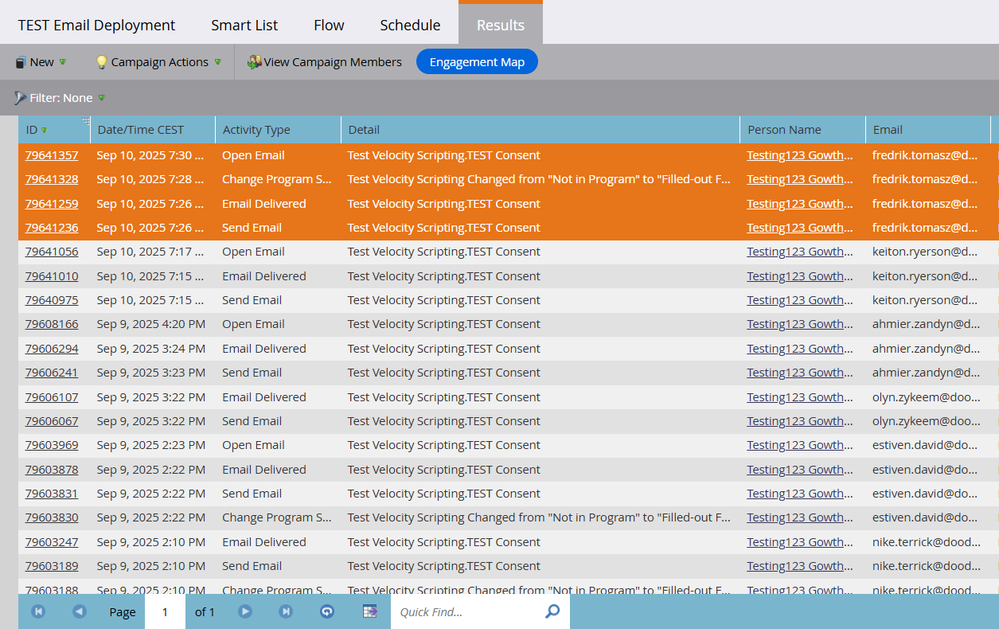The width and height of the screenshot is (999, 629).
Task: Go to next page icon
Action: 245,612
